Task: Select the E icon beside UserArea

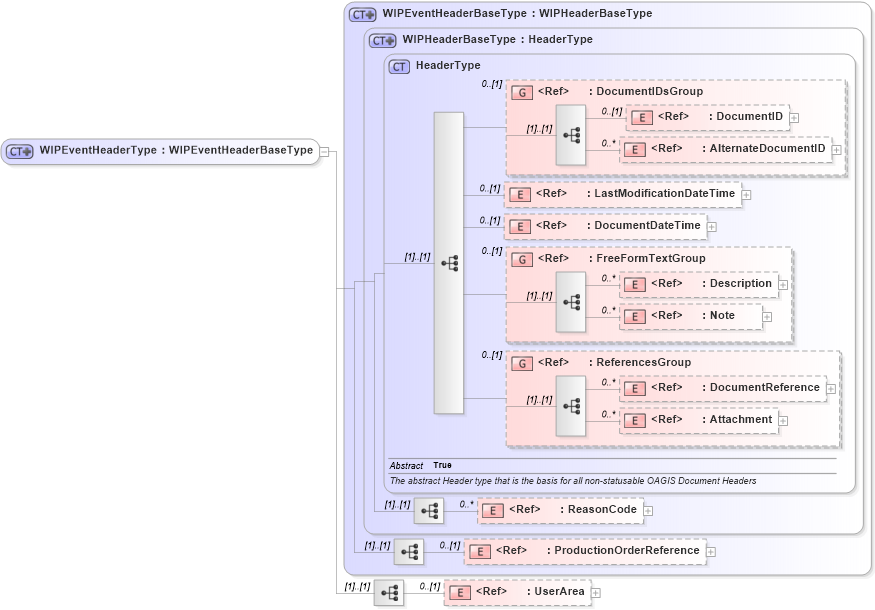Action: point(461,591)
